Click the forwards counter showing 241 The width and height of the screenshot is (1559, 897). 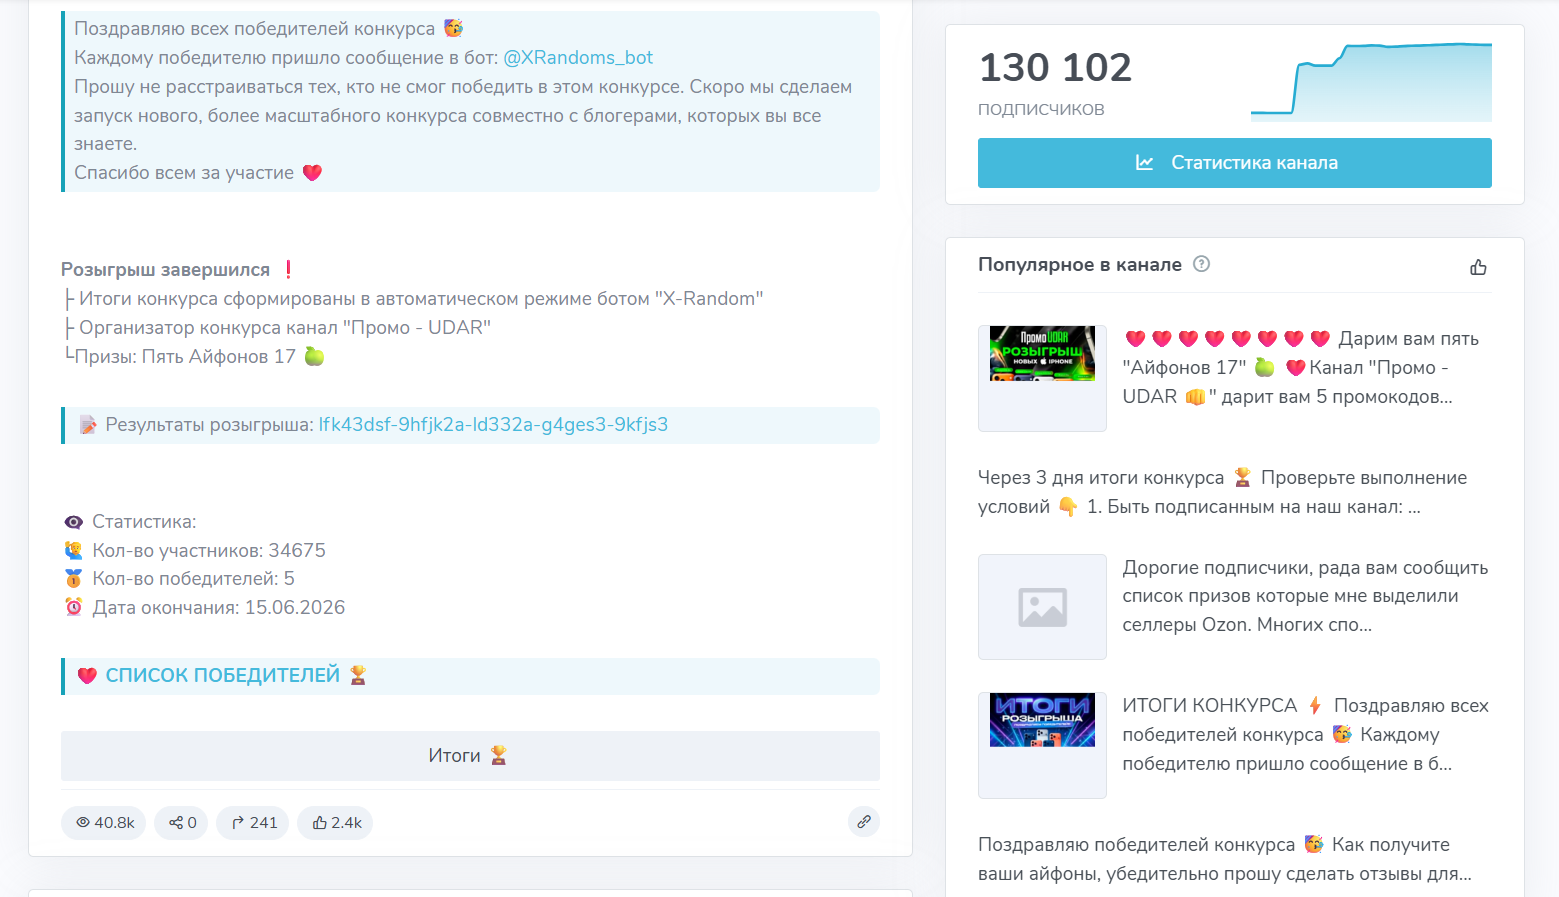pos(254,823)
